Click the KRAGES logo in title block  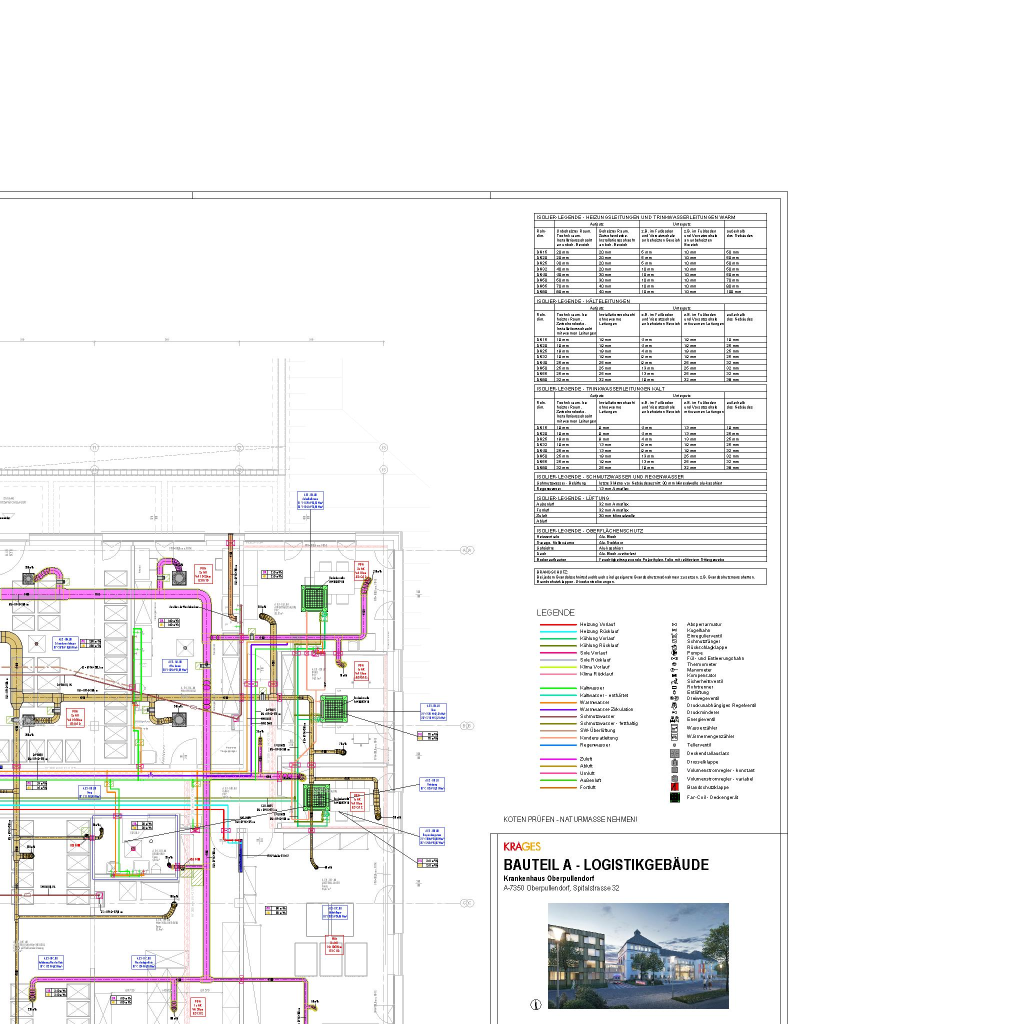(x=522, y=846)
